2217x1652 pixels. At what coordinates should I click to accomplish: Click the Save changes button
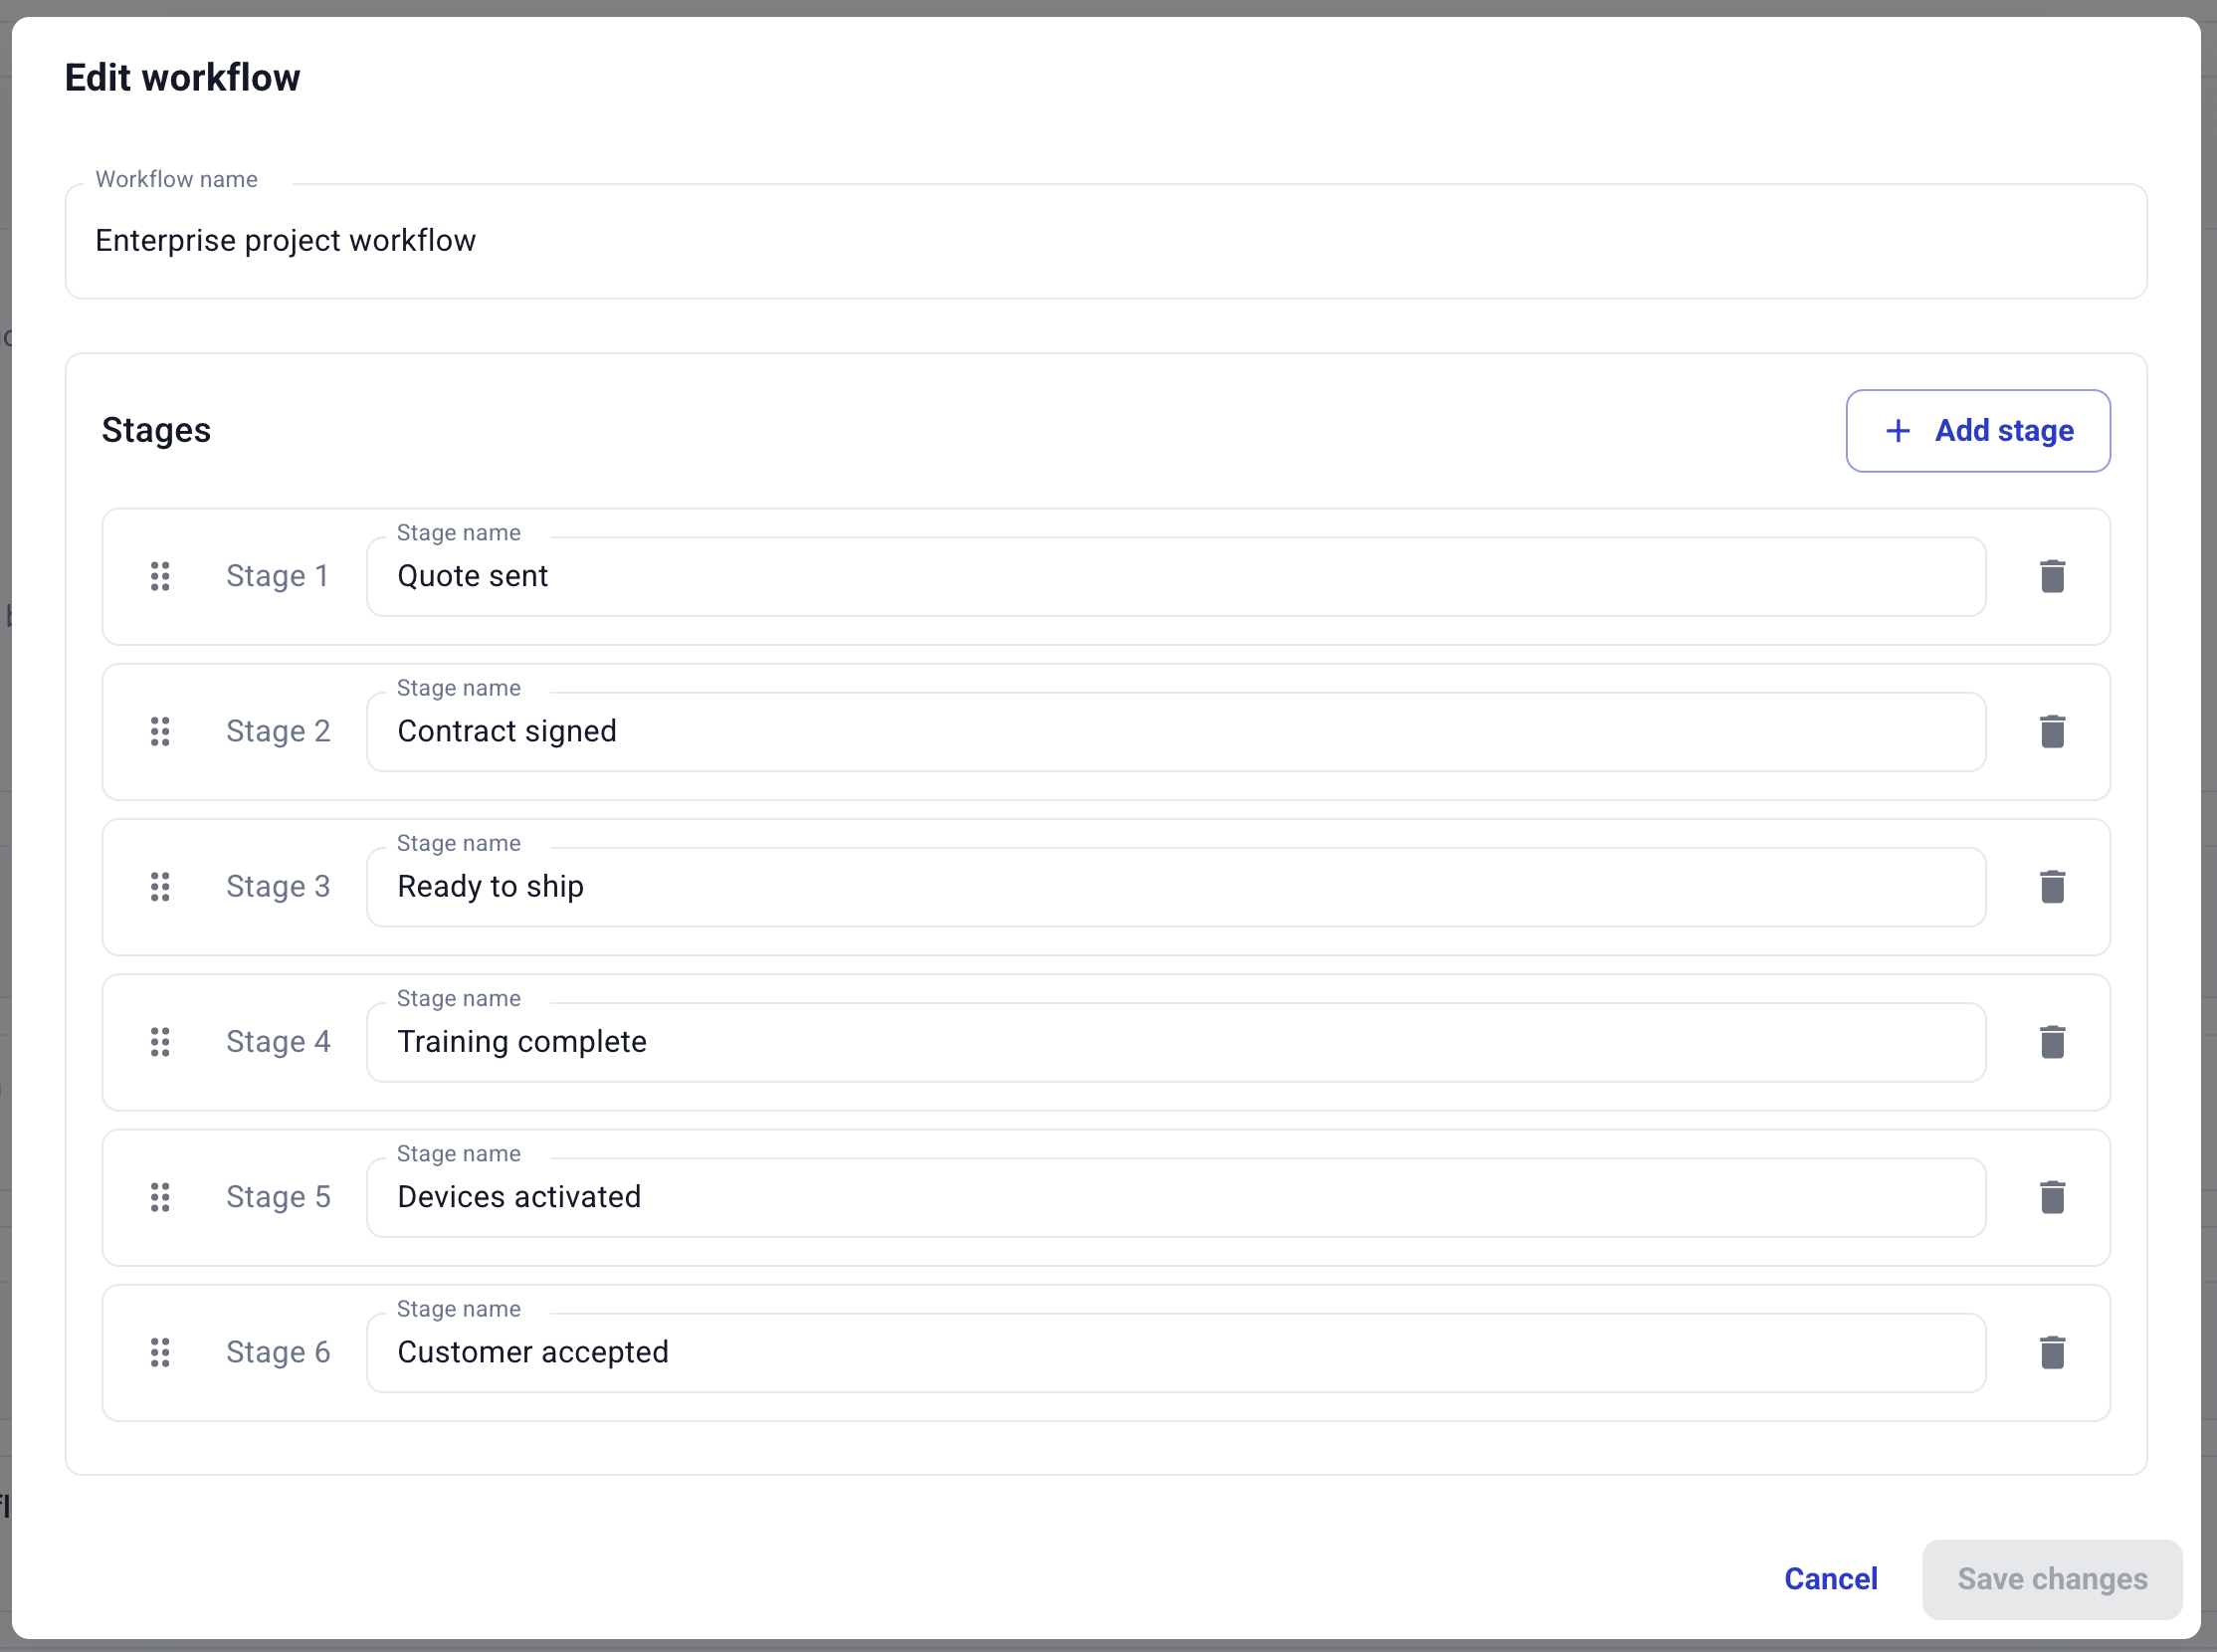(2052, 1579)
